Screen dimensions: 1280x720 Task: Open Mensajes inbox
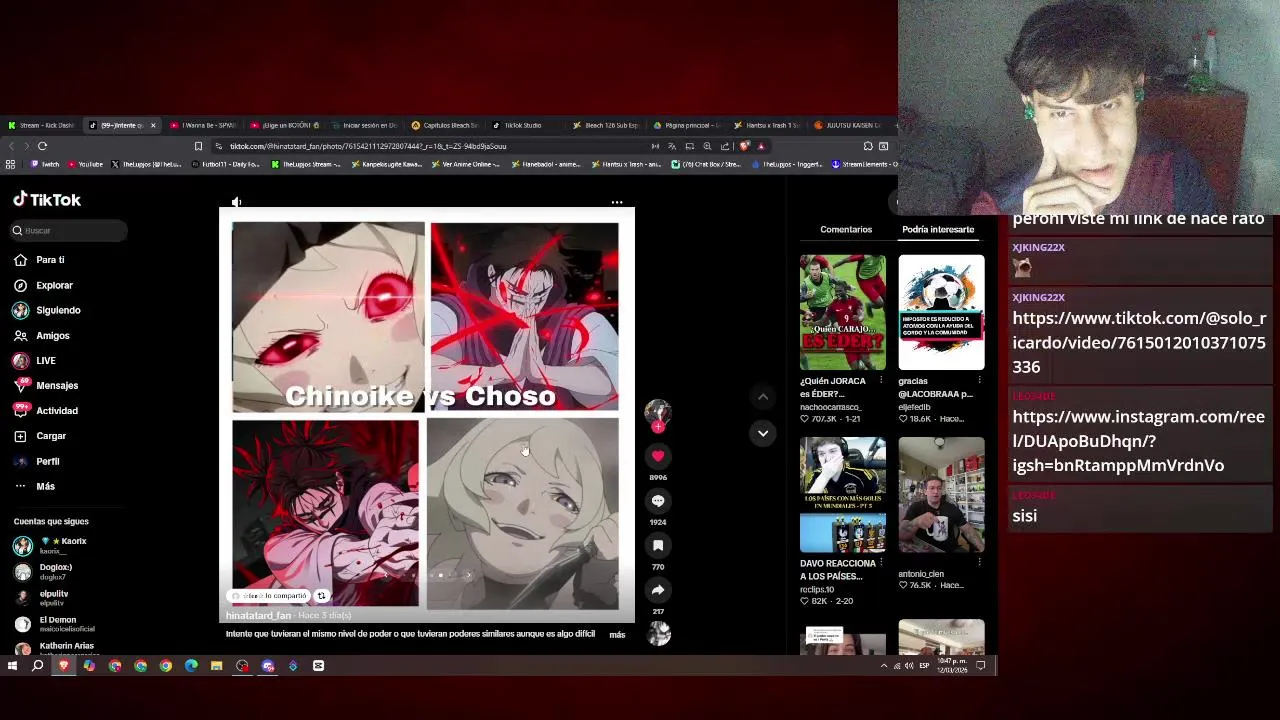57,386
